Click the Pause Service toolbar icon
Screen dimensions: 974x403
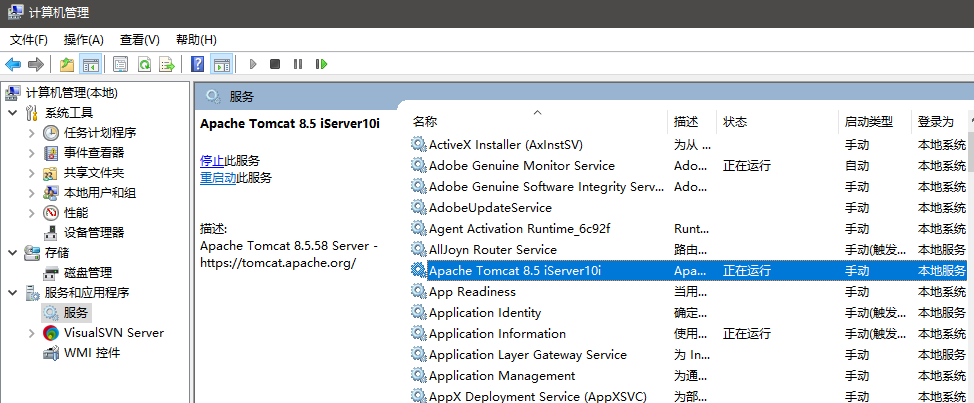pos(298,64)
